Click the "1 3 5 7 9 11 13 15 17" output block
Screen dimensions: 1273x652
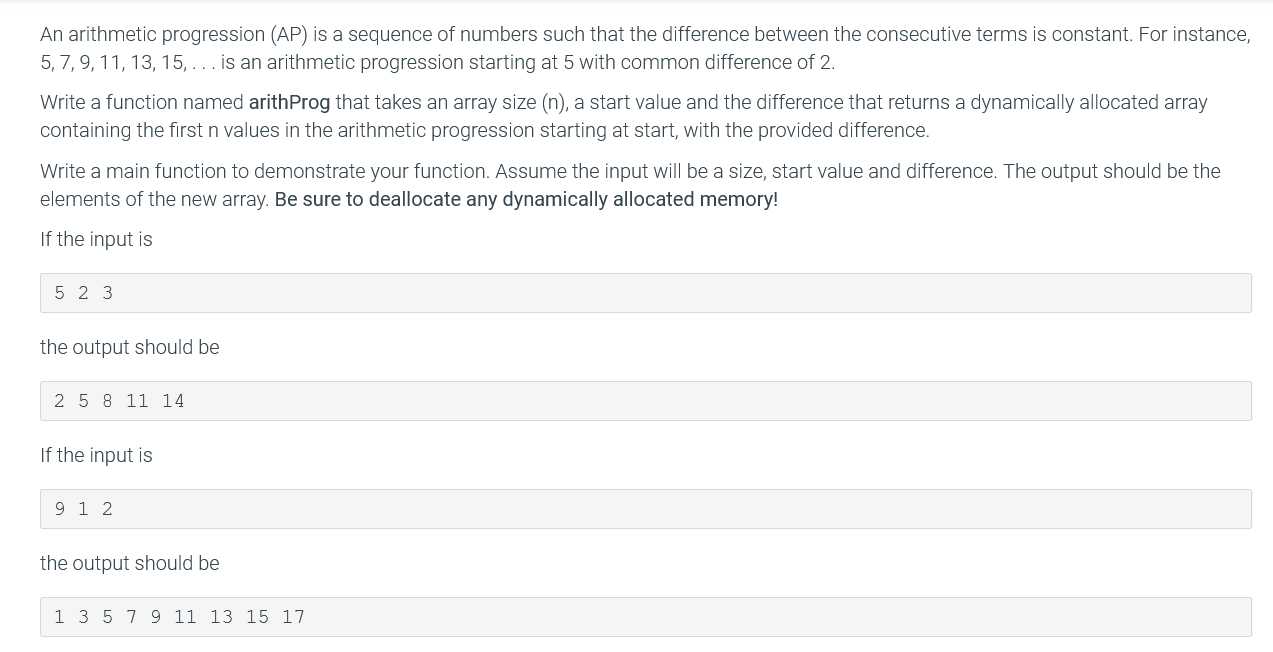click(x=646, y=617)
